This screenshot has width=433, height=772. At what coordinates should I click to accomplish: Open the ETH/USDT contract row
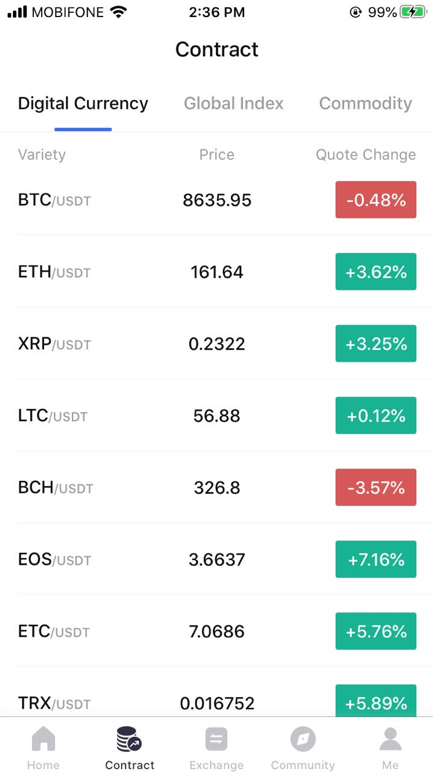pos(217,272)
